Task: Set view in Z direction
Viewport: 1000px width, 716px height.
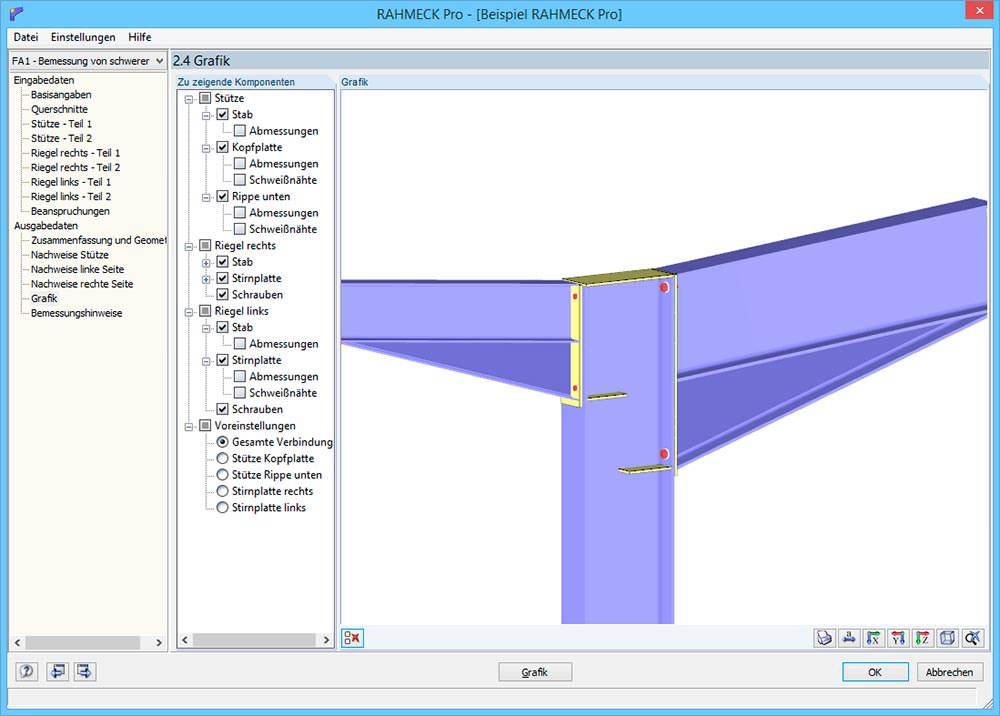Action: (x=923, y=638)
